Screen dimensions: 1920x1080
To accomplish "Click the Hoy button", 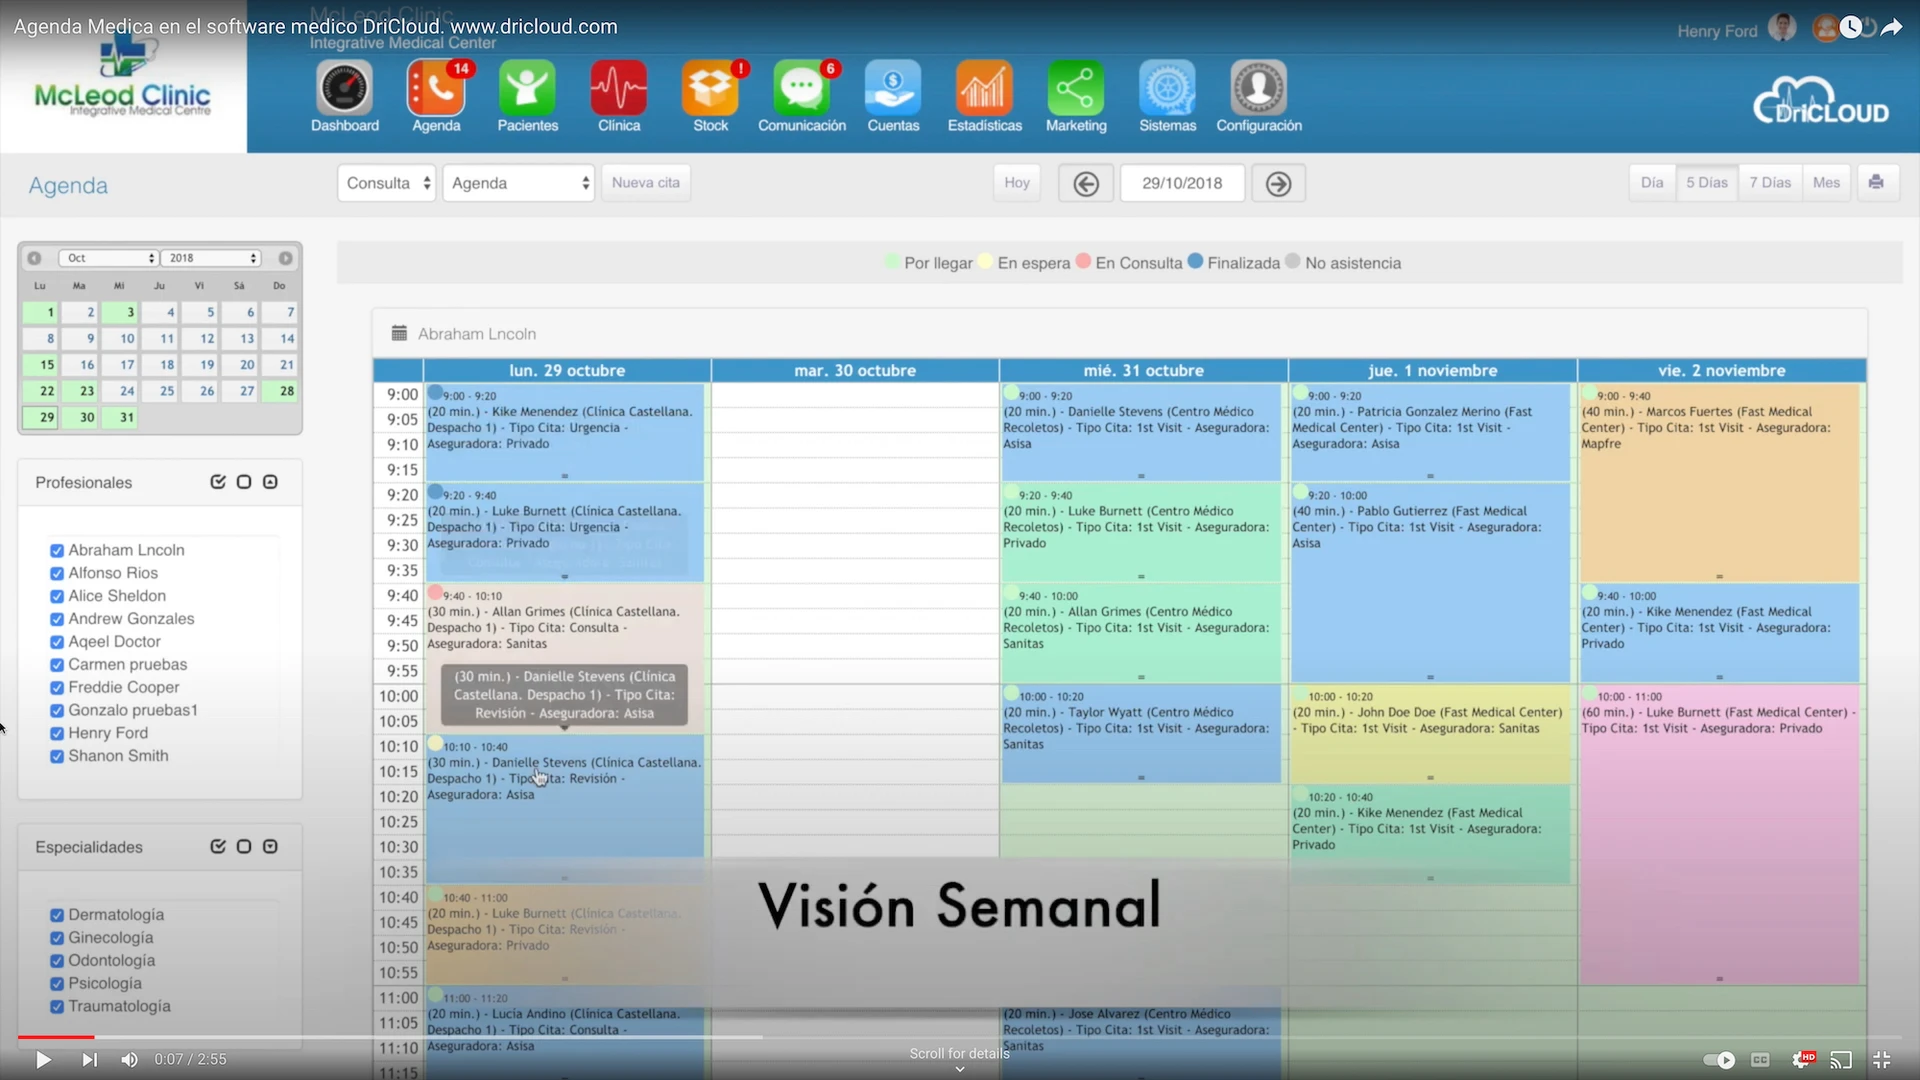I will (x=1016, y=182).
